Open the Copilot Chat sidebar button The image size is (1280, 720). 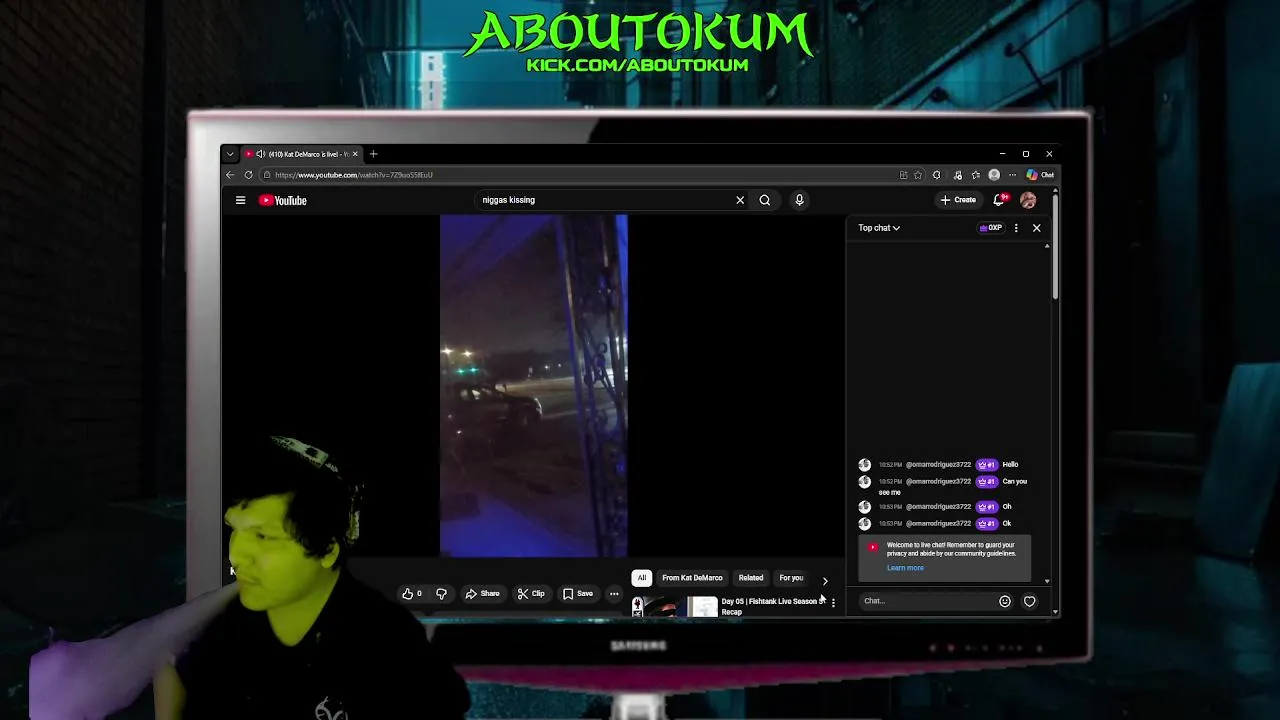tap(1040, 175)
